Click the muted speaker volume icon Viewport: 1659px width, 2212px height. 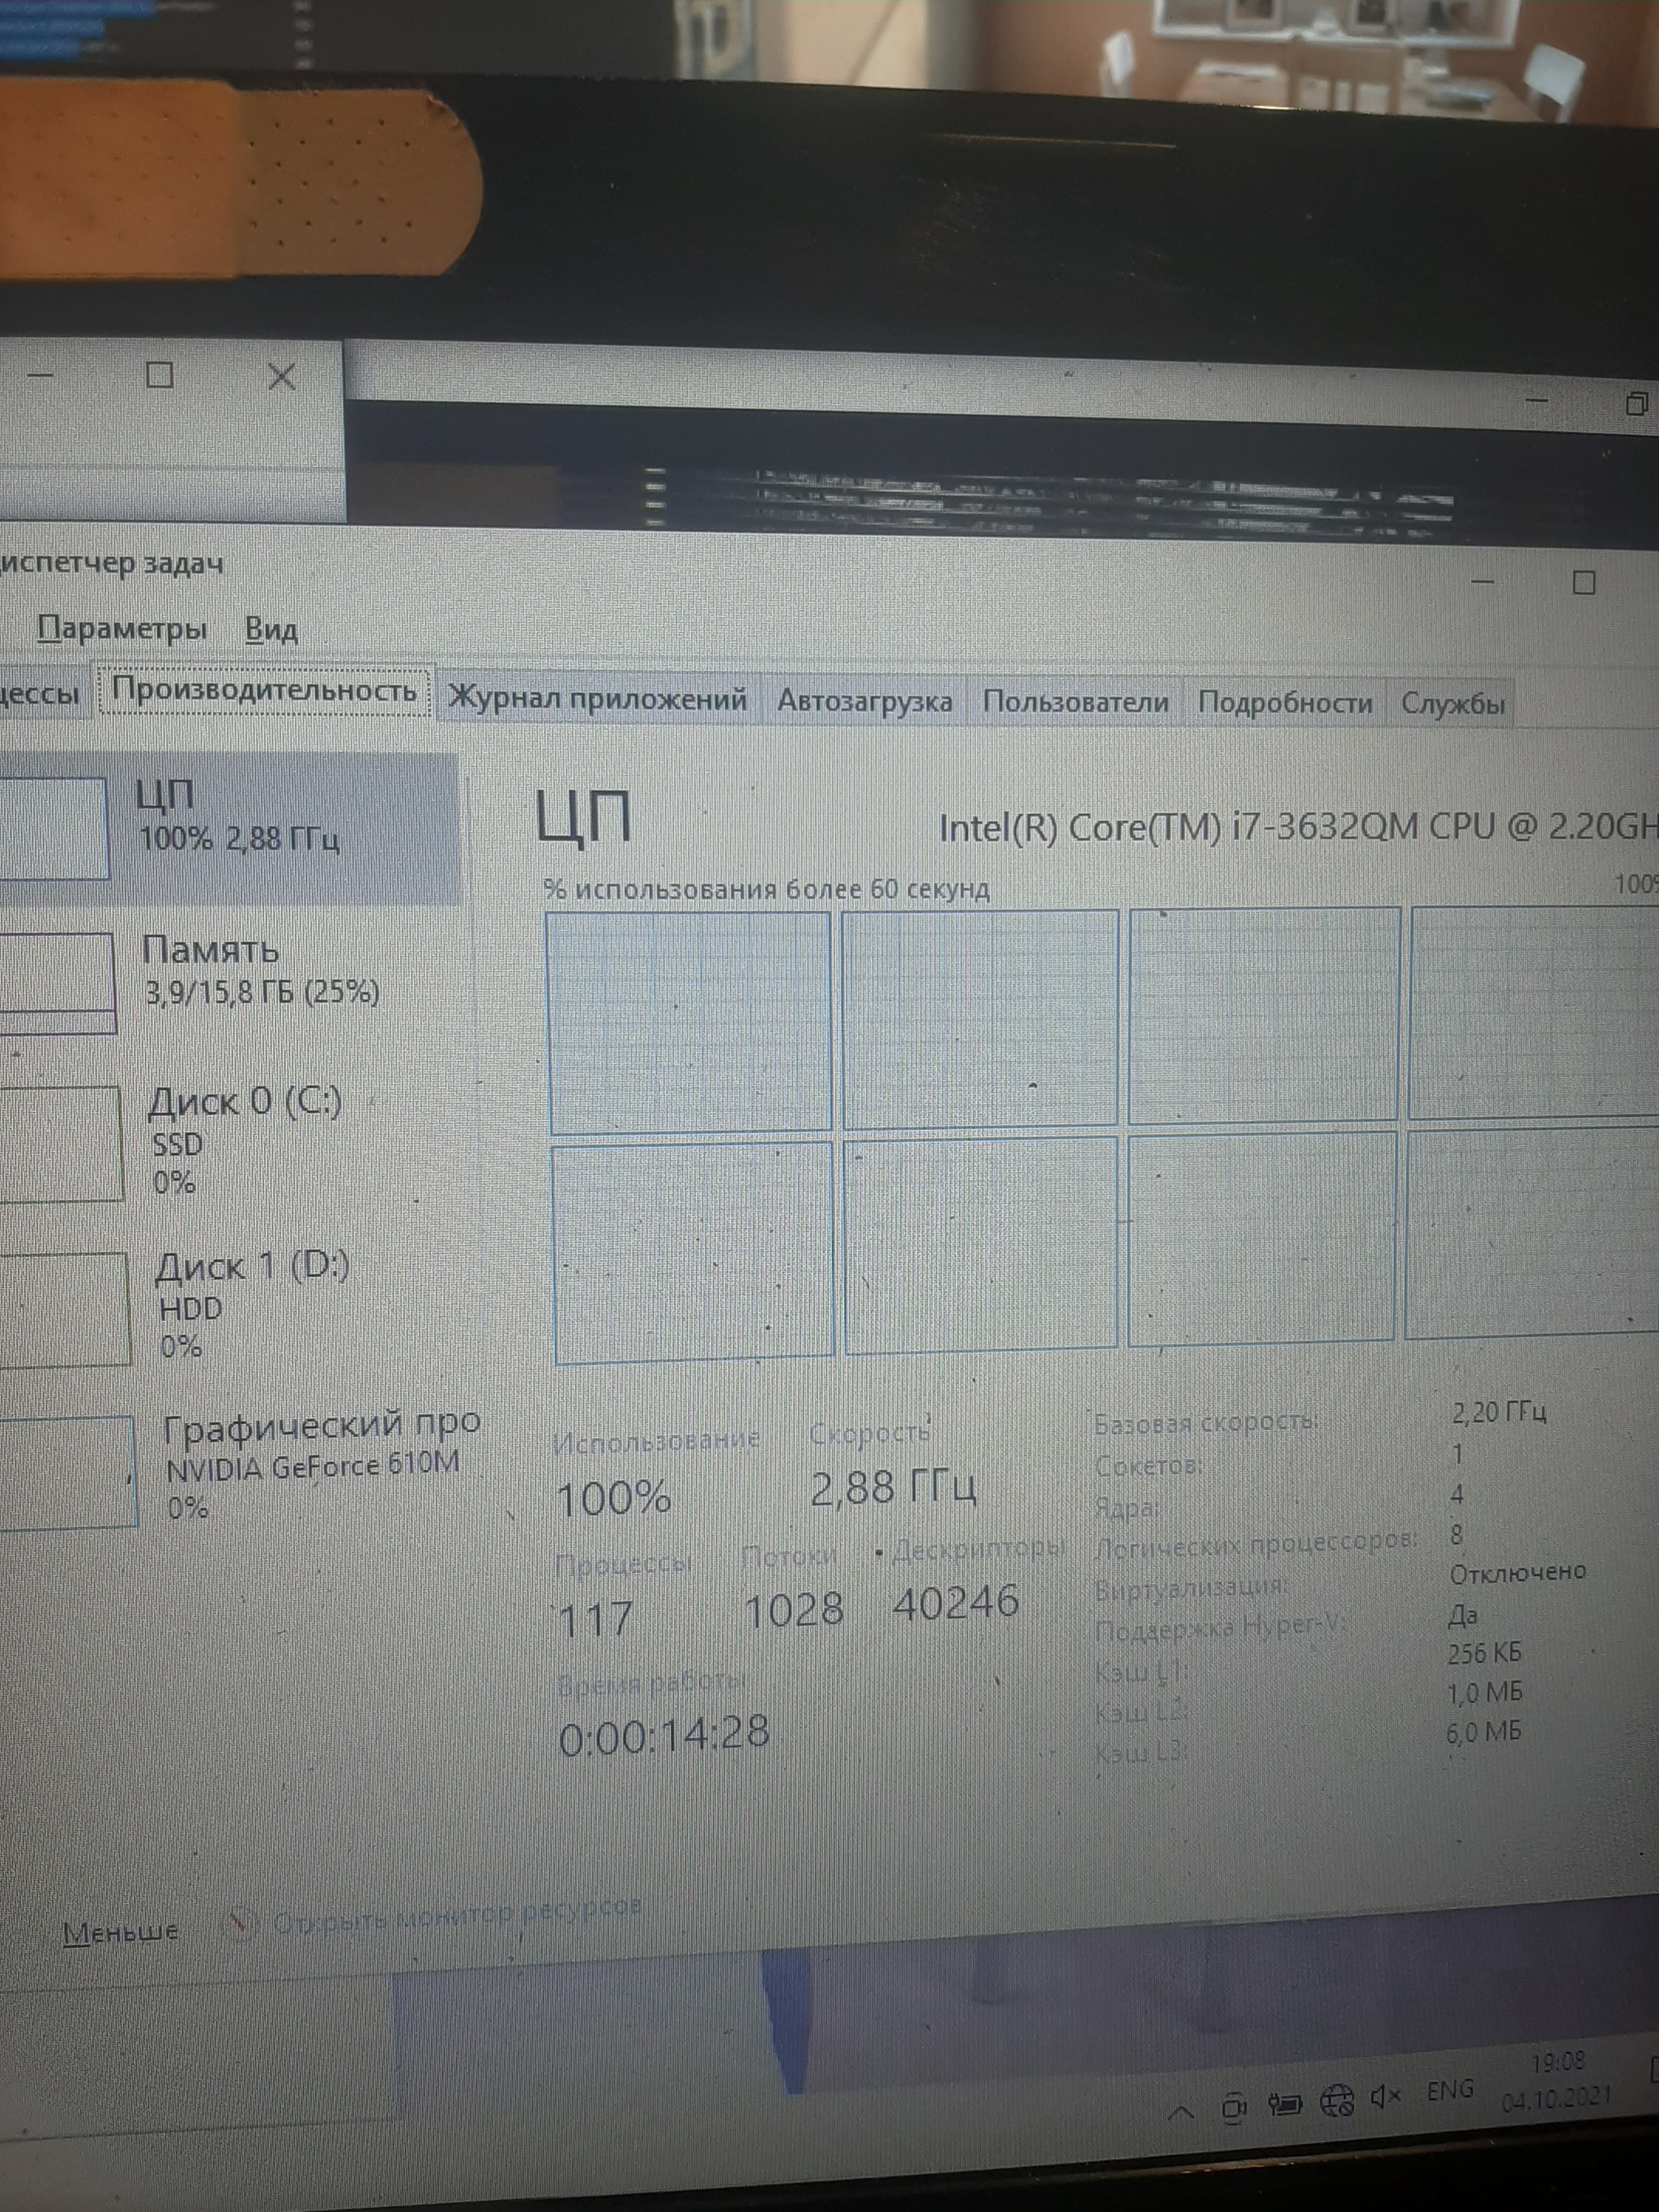tap(1386, 2097)
